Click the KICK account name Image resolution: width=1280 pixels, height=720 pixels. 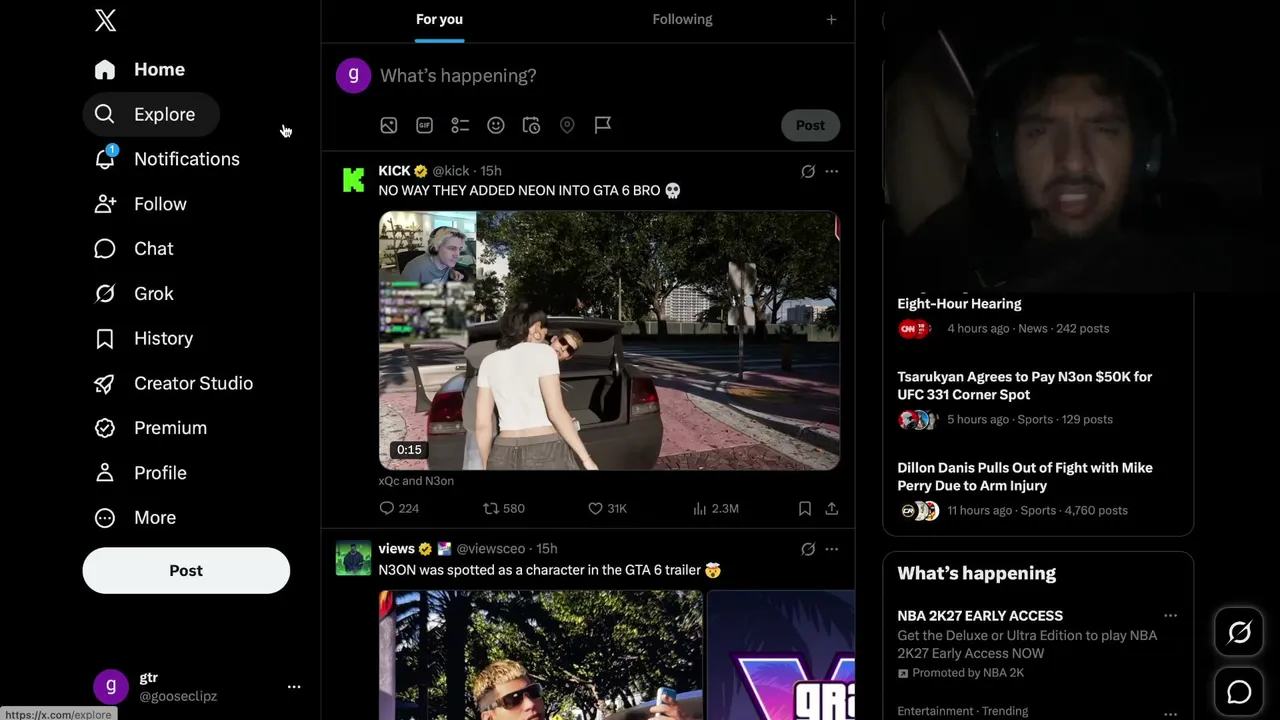(x=394, y=171)
